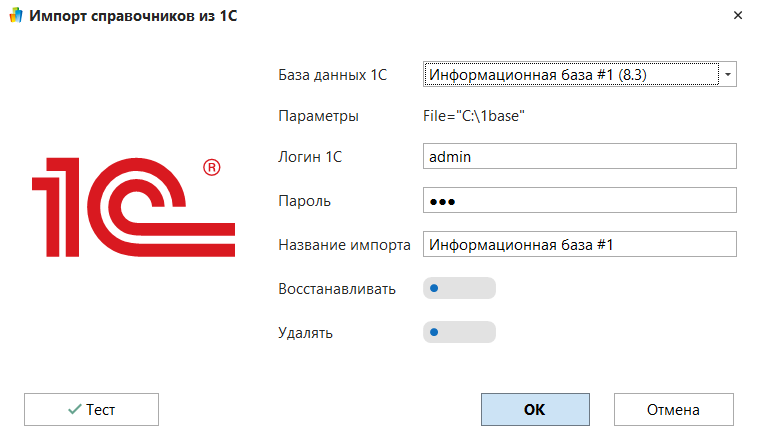The width and height of the screenshot is (758, 444).
Task: Toggle the Восстанавливать switch
Action: click(459, 289)
